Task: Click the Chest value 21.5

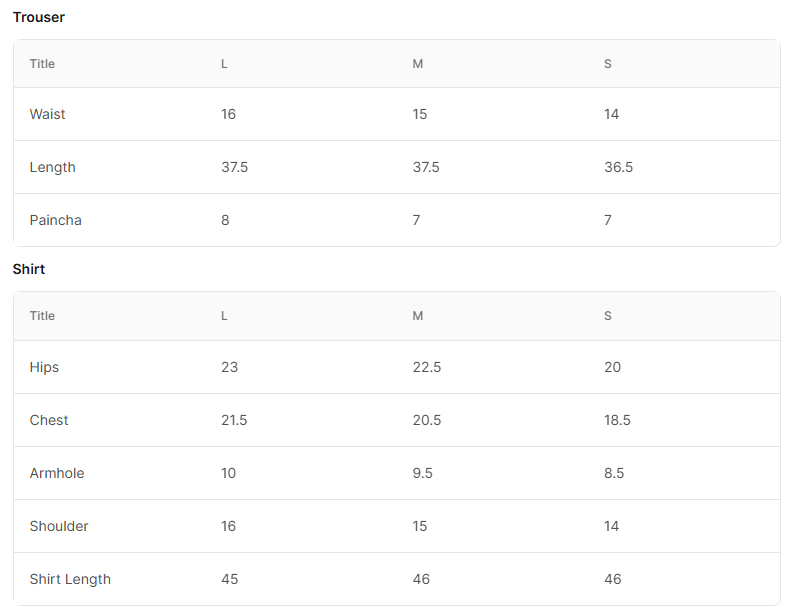Action: click(x=234, y=420)
